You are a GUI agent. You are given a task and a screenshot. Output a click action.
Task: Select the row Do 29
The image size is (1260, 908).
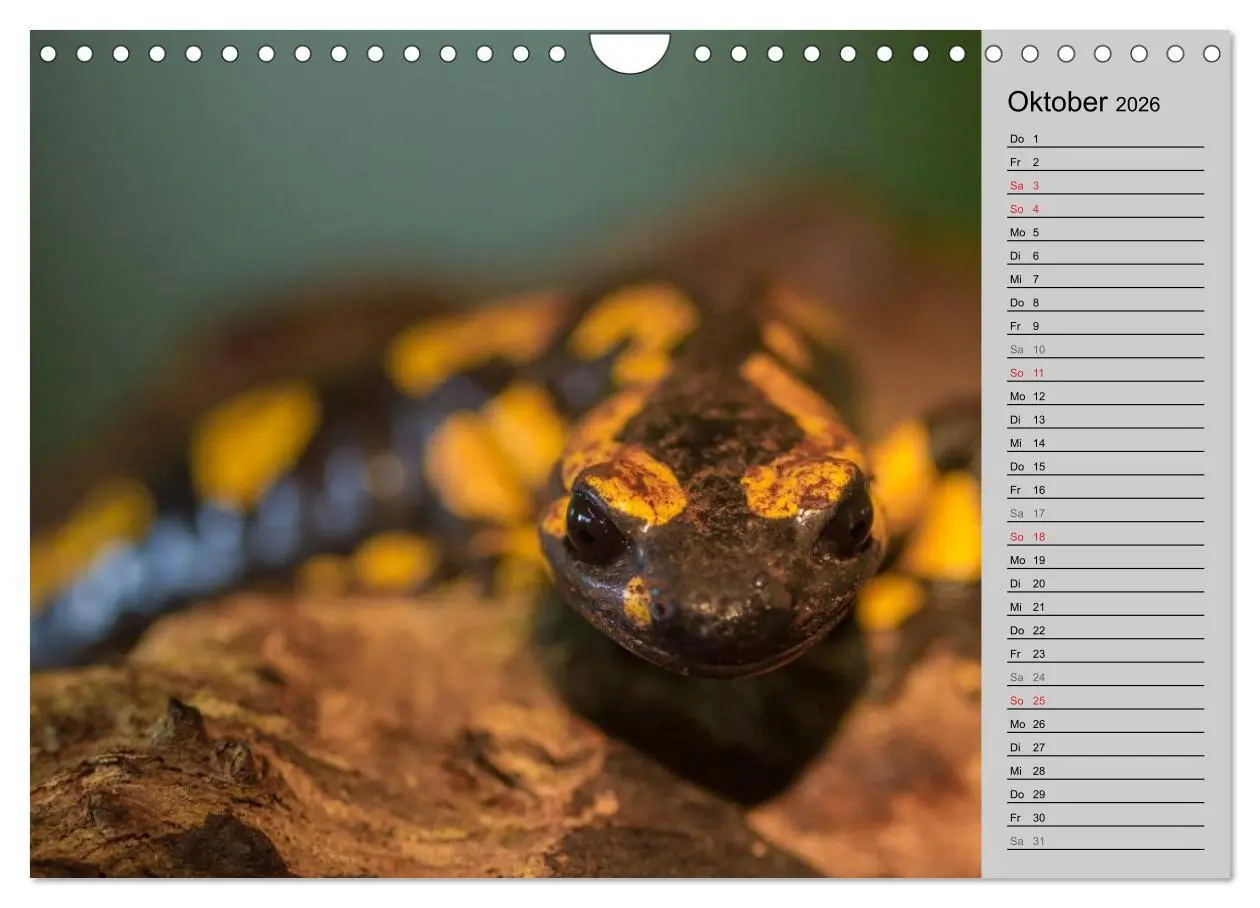1105,795
